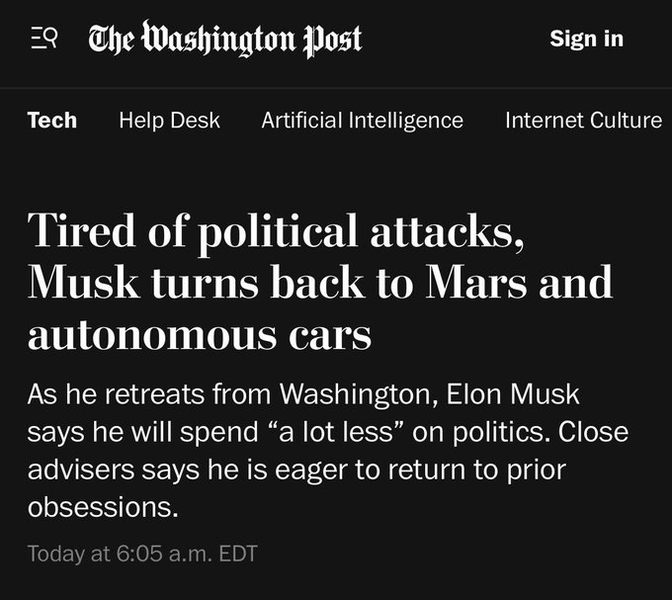
Task: Choose Help Desk in navigation bar
Action: pos(169,120)
